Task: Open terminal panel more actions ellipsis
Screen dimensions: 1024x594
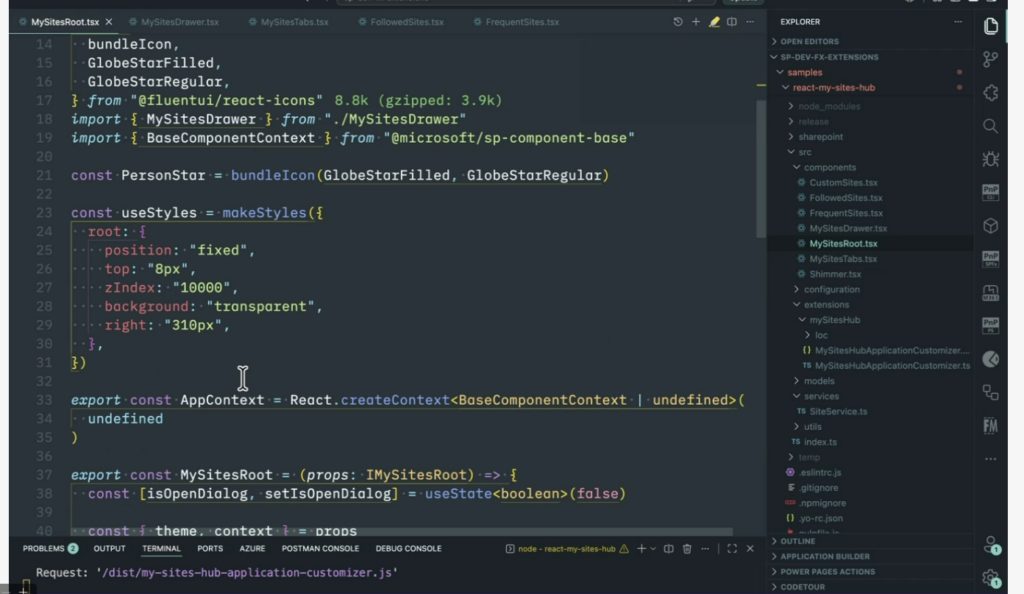Action: [x=705, y=549]
